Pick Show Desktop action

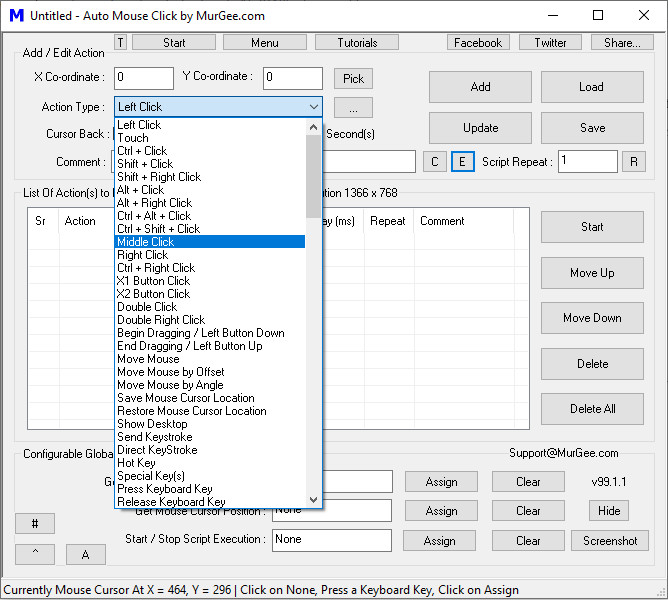tap(210, 424)
